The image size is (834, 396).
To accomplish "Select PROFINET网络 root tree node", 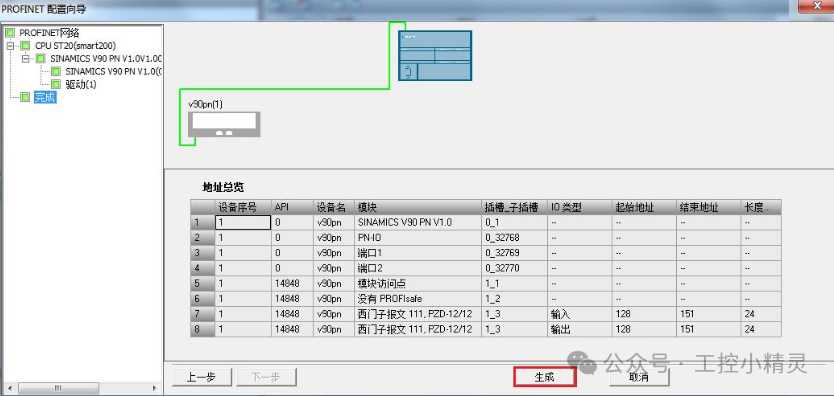I will pyautogui.click(x=49, y=33).
